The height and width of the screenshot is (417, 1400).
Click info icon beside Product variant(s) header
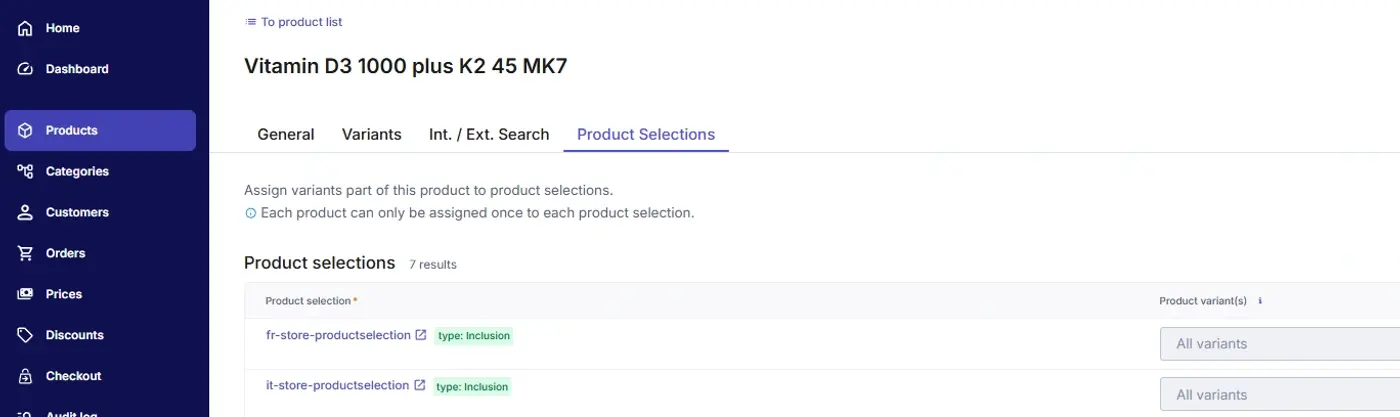pos(1260,300)
